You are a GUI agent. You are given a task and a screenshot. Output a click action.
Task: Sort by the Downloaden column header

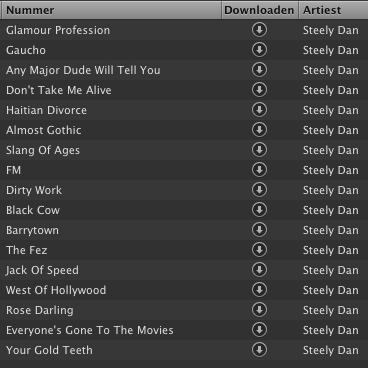260,10
